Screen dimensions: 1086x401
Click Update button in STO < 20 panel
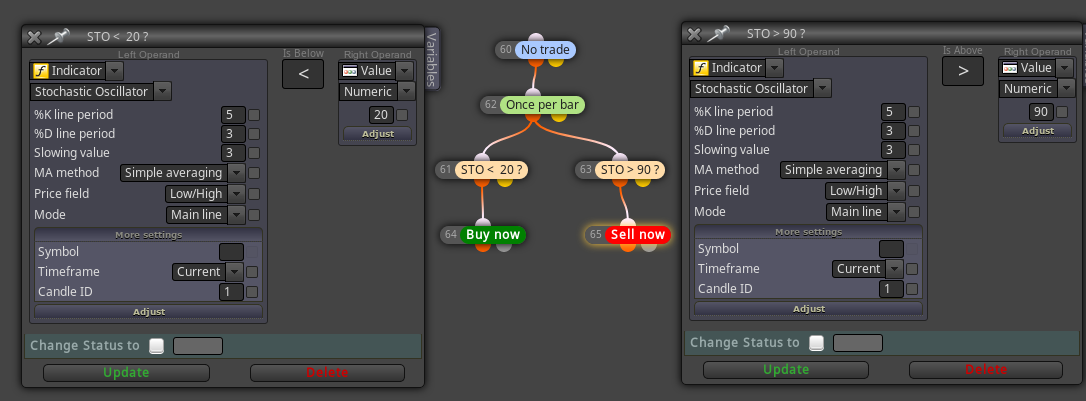(126, 373)
